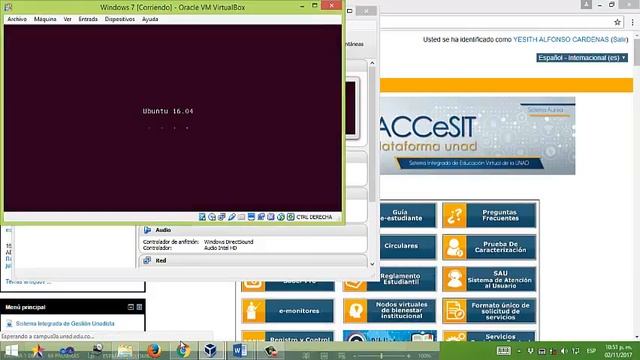640x360 pixels.
Task: Open the Guía e-estudiante tile
Action: point(407,215)
